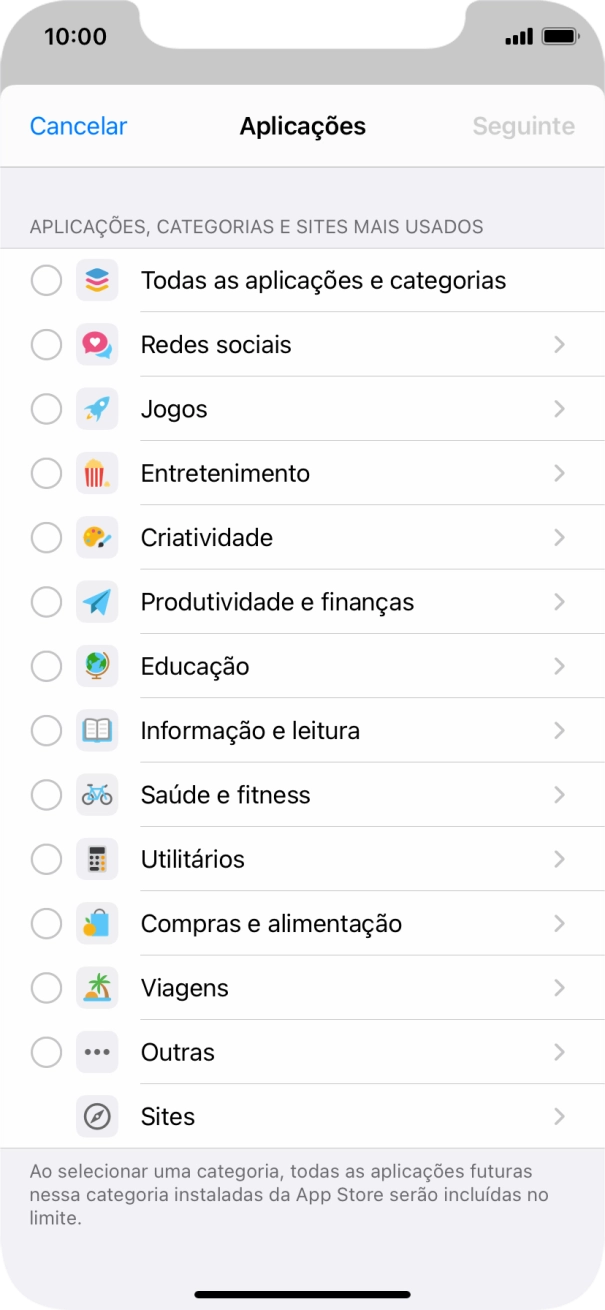Tap Cancelar to dismiss the screen
605x1310 pixels.
point(77,126)
